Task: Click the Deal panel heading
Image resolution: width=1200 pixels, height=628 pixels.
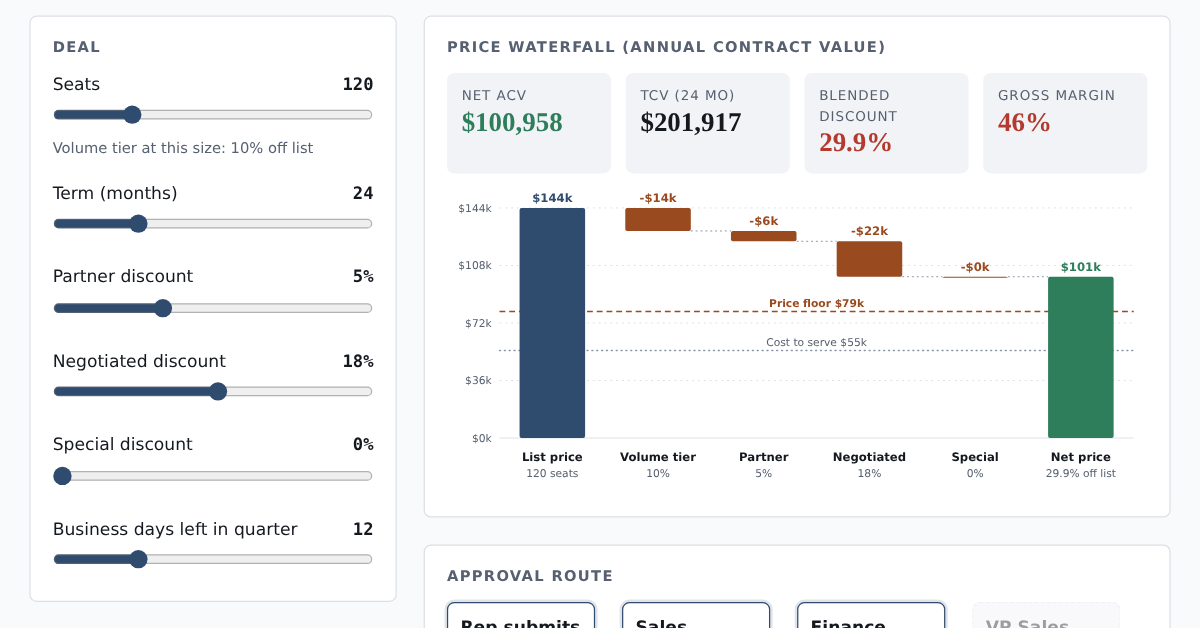Action: coord(77,47)
